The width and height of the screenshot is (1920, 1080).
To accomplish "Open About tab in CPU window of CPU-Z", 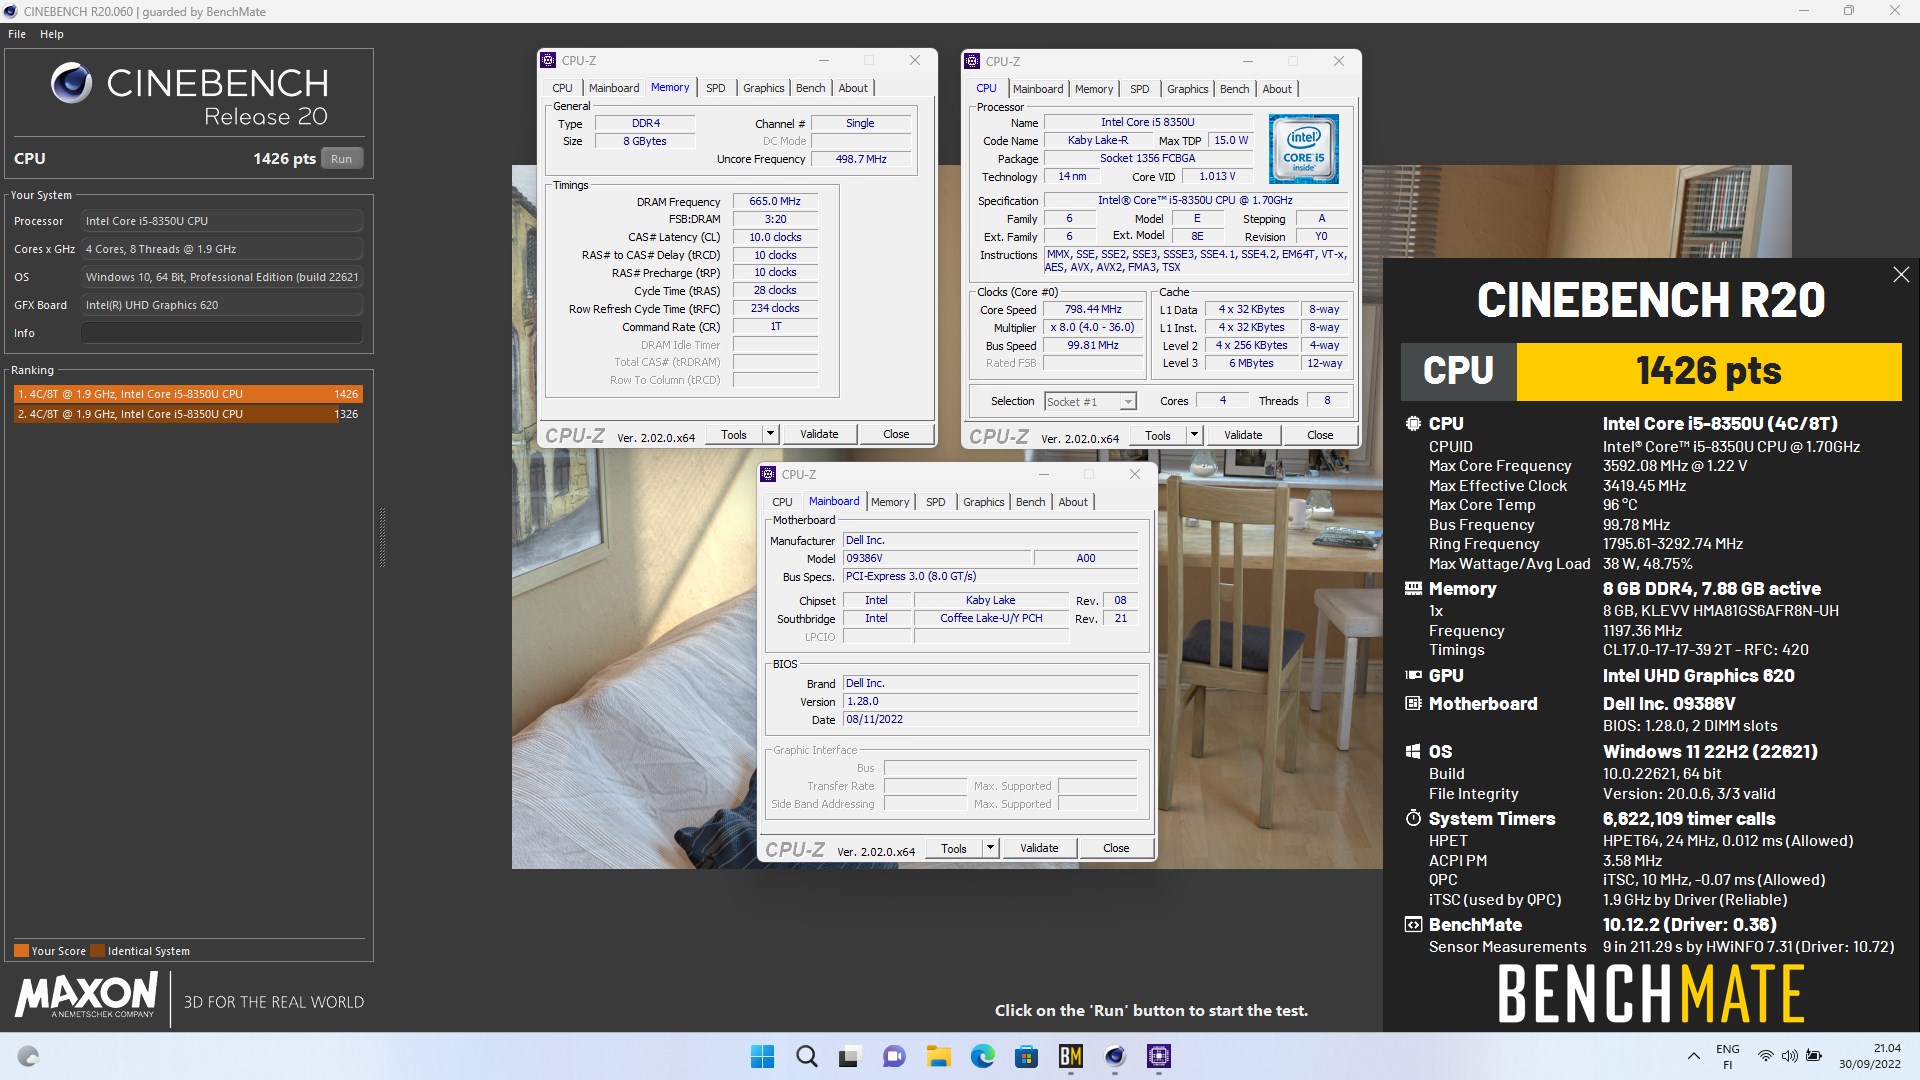I will (x=1277, y=89).
